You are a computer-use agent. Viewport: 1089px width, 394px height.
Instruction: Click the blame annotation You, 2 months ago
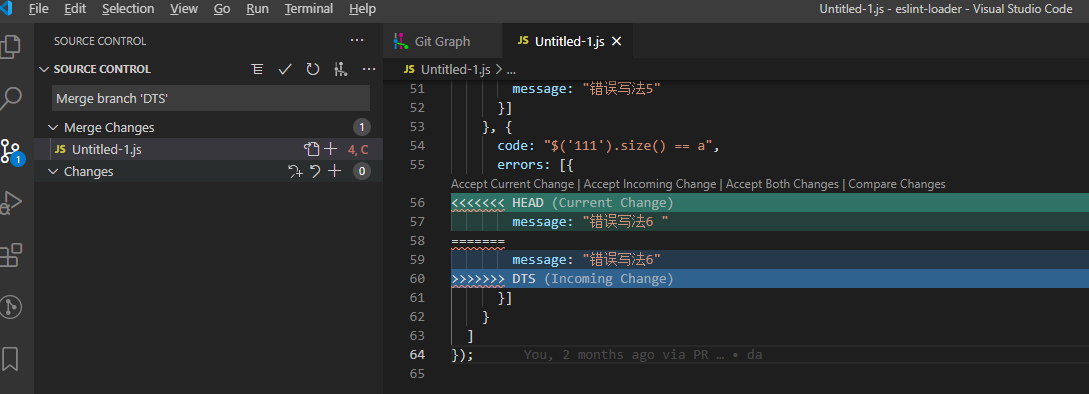click(643, 354)
